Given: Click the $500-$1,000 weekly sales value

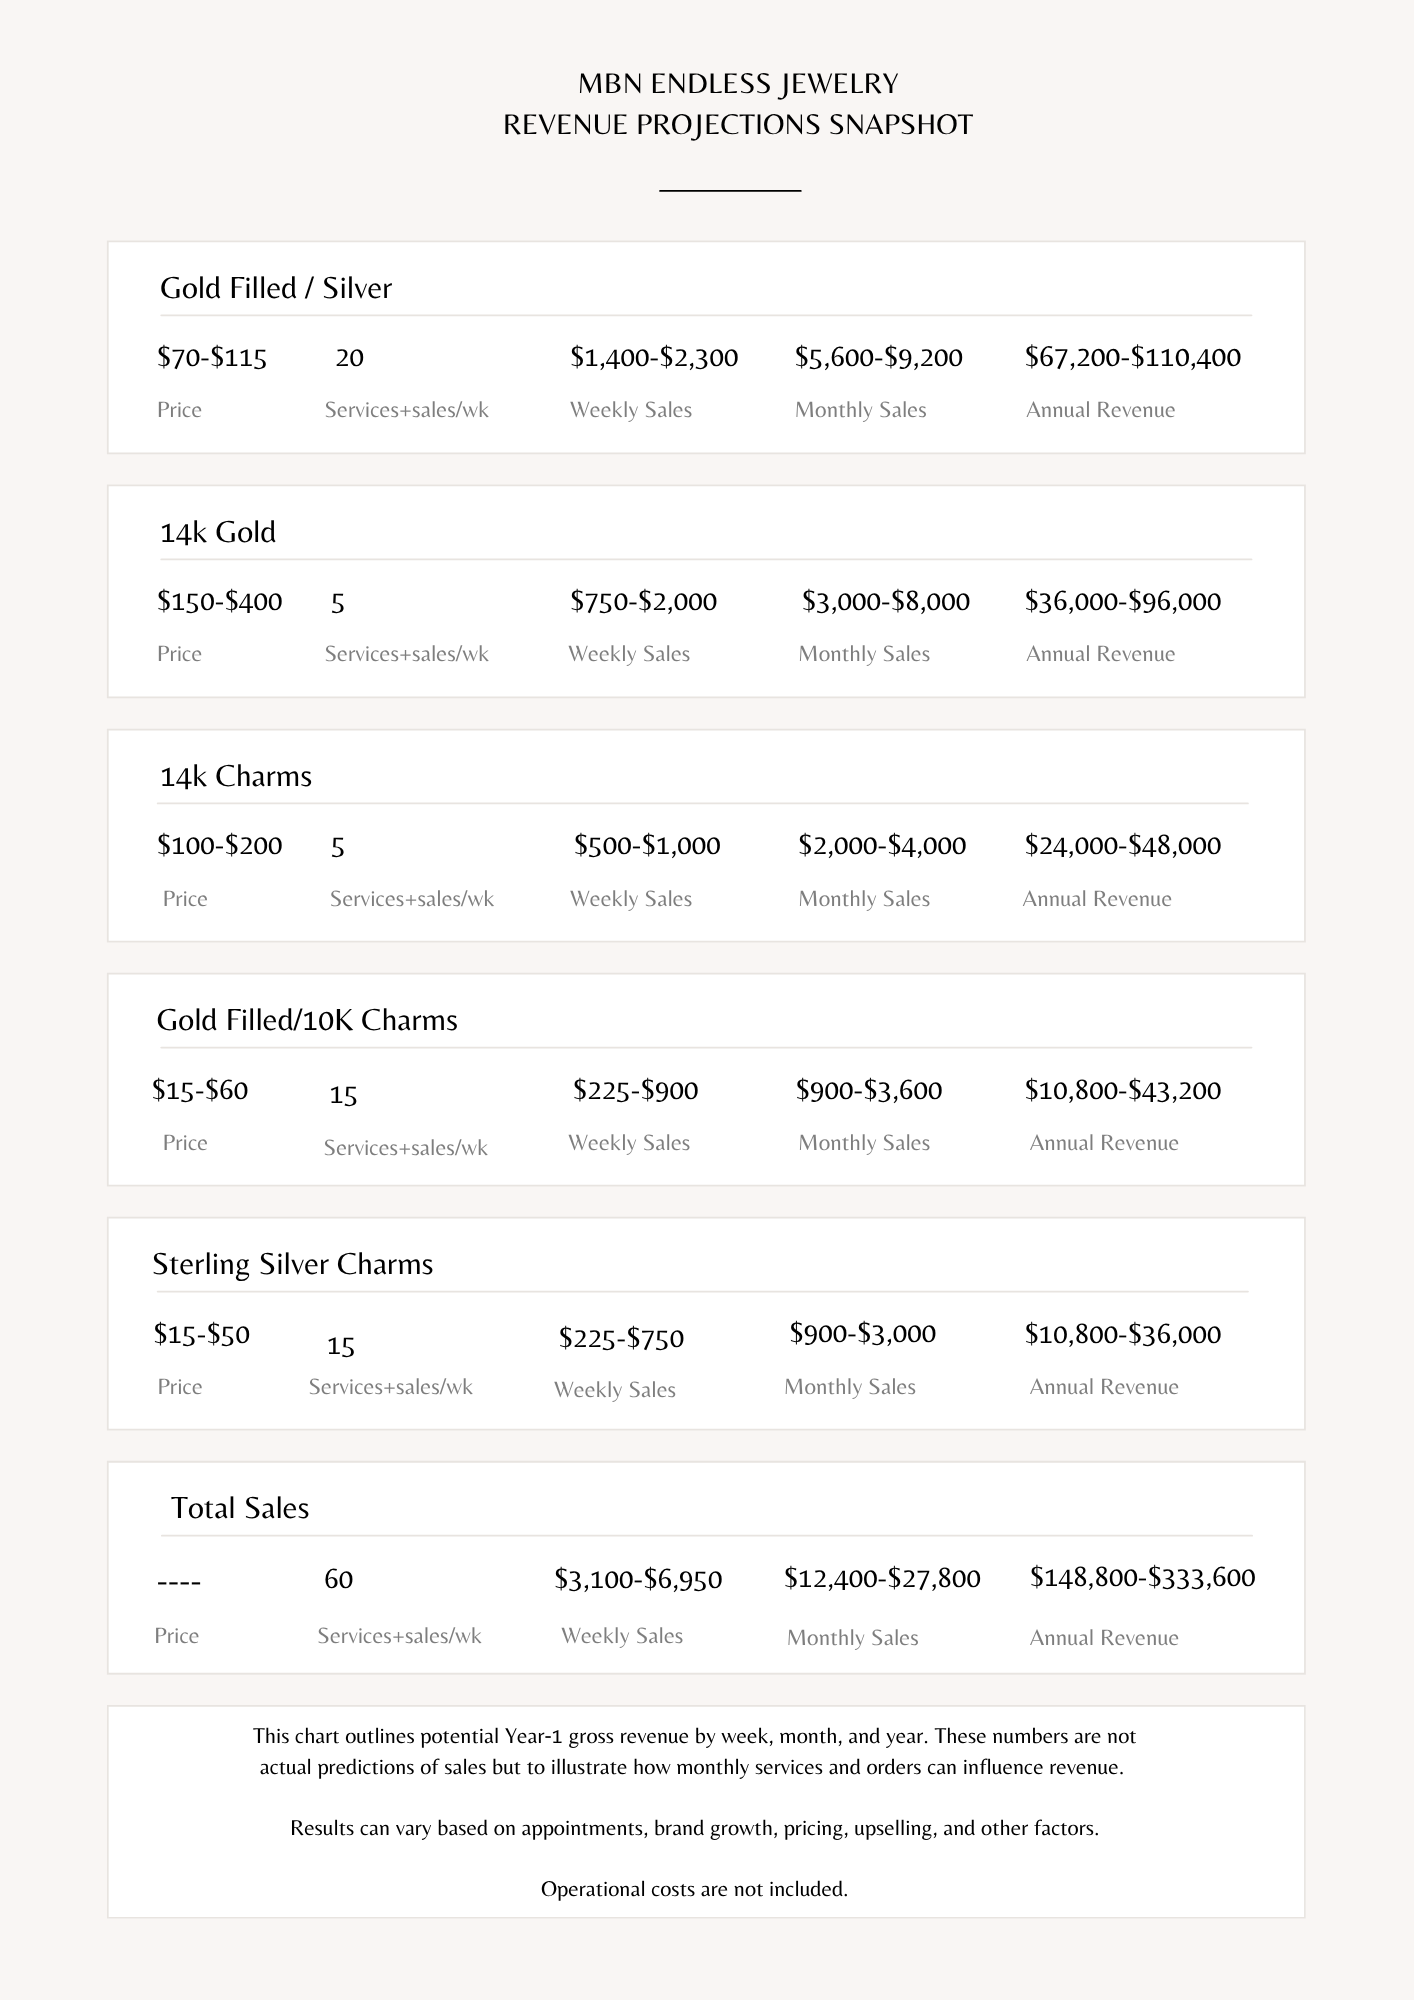Looking at the screenshot, I should [647, 845].
